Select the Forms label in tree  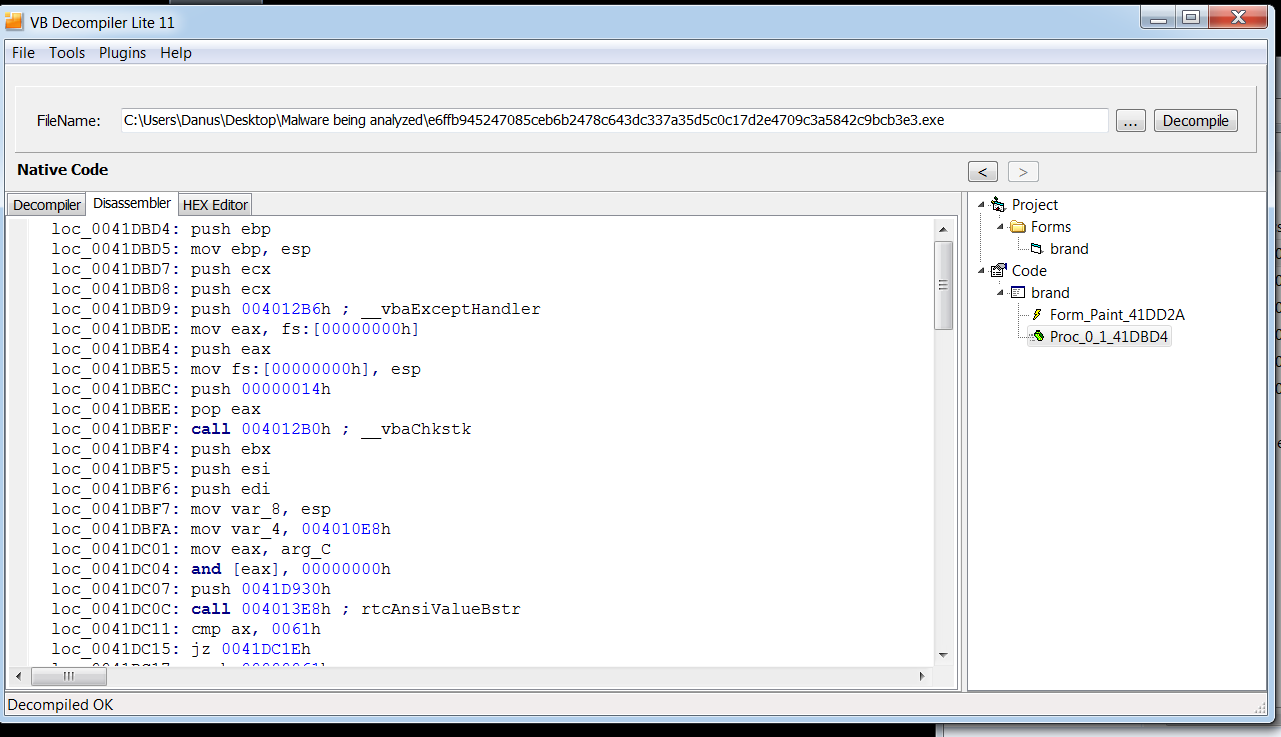(1051, 227)
